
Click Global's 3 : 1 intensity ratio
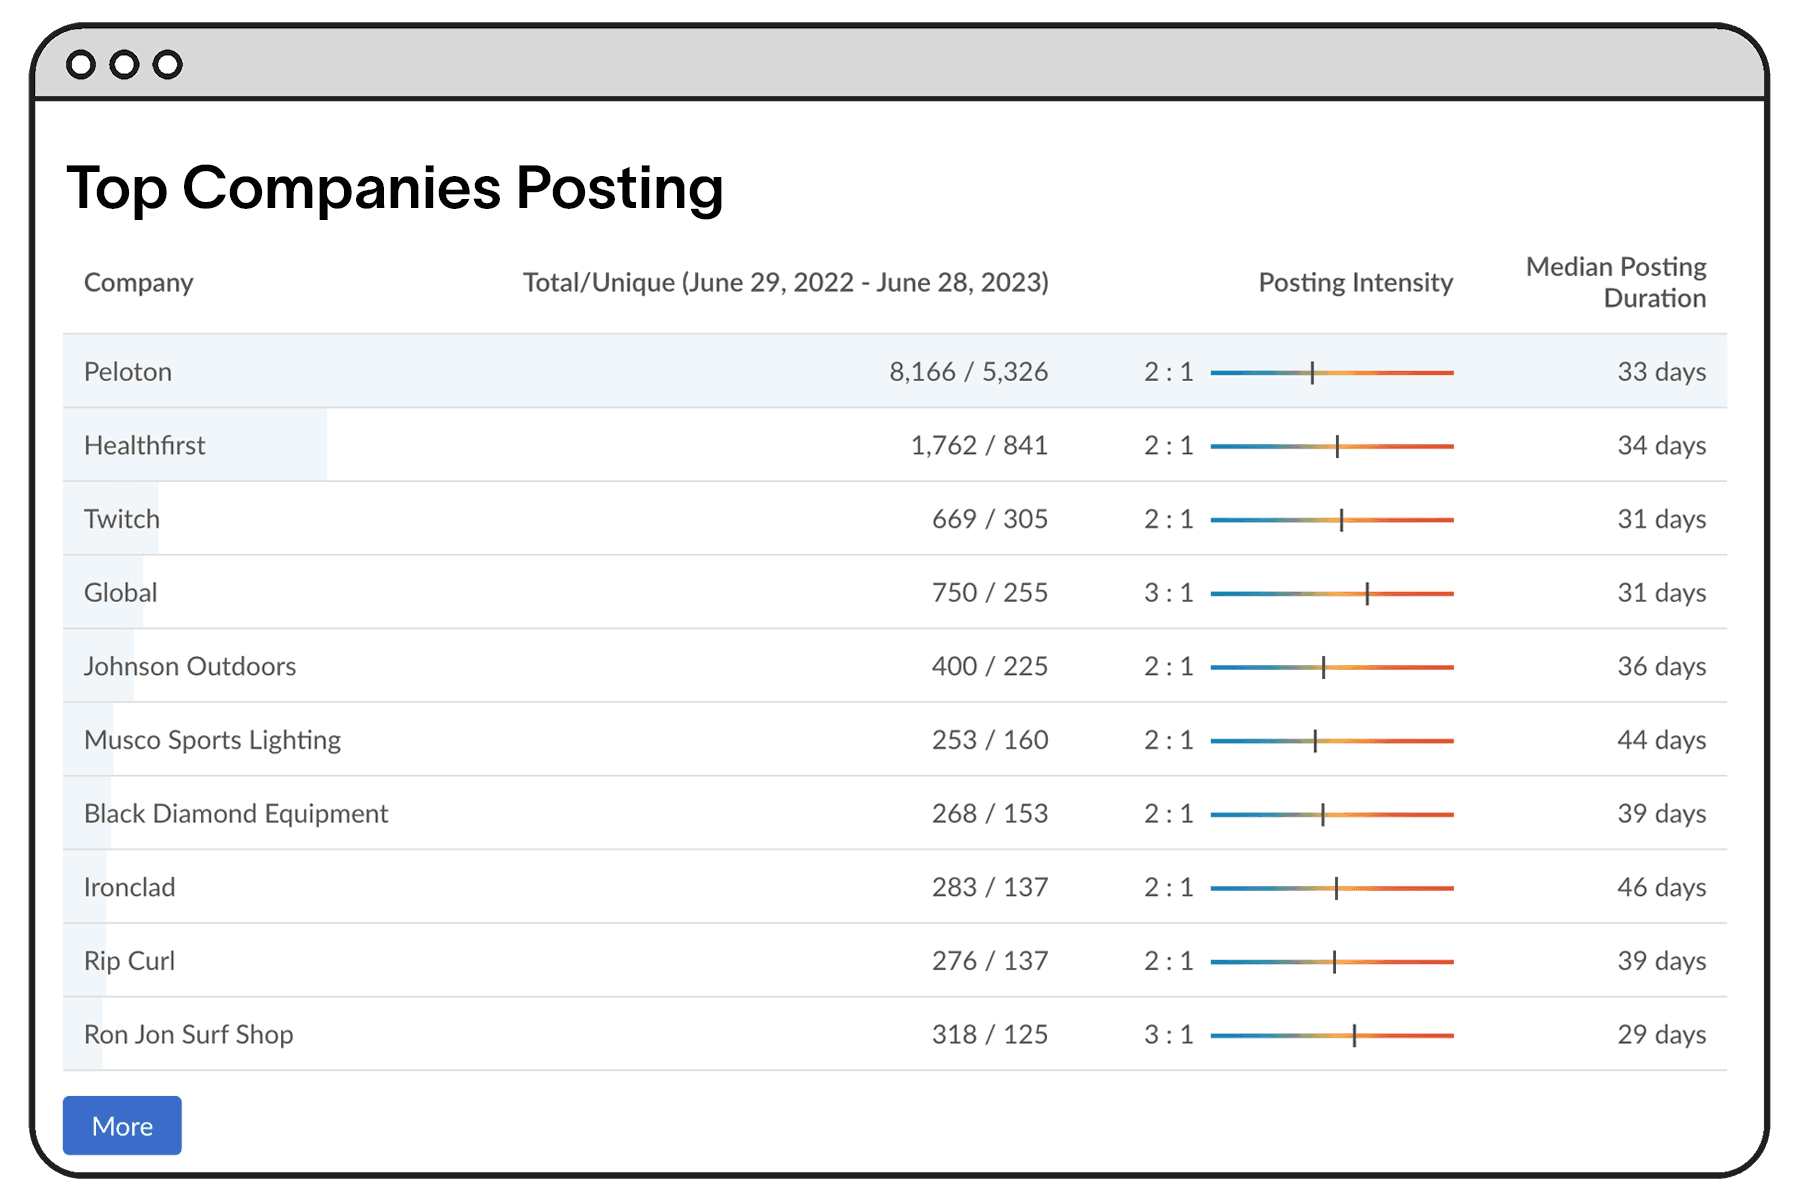[1169, 592]
